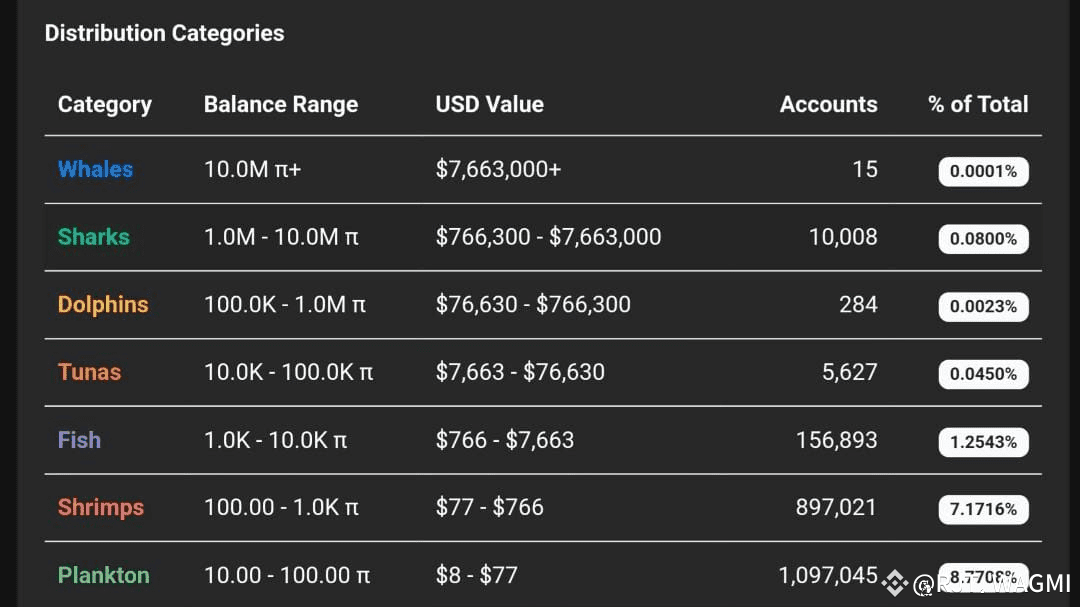Click the 0.0450% badge in Tunas row

click(983, 374)
